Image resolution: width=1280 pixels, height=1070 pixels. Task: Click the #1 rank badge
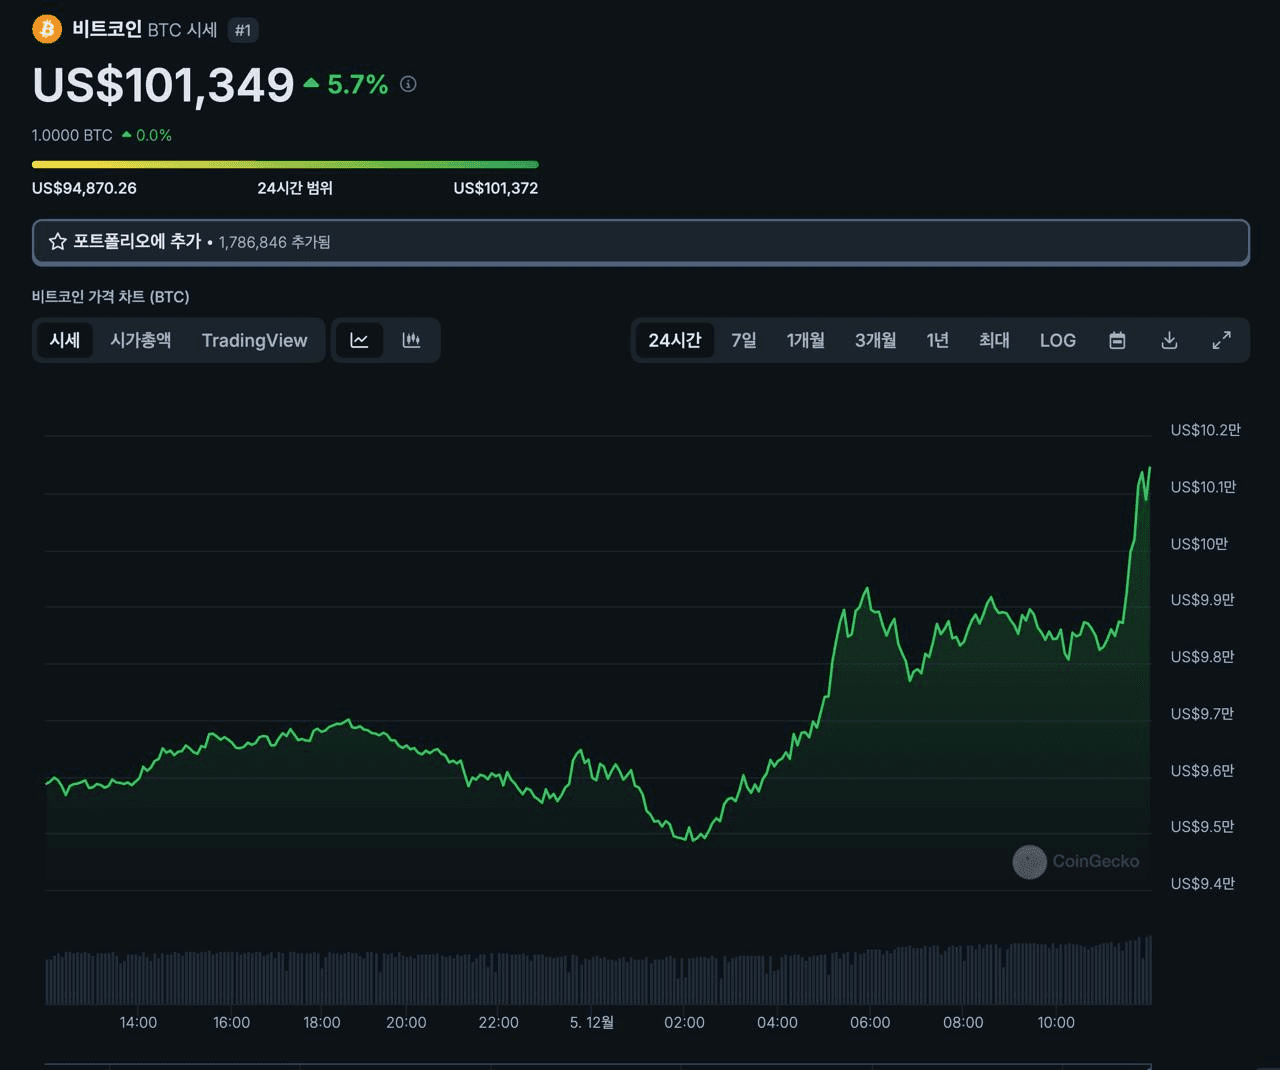pos(243,30)
